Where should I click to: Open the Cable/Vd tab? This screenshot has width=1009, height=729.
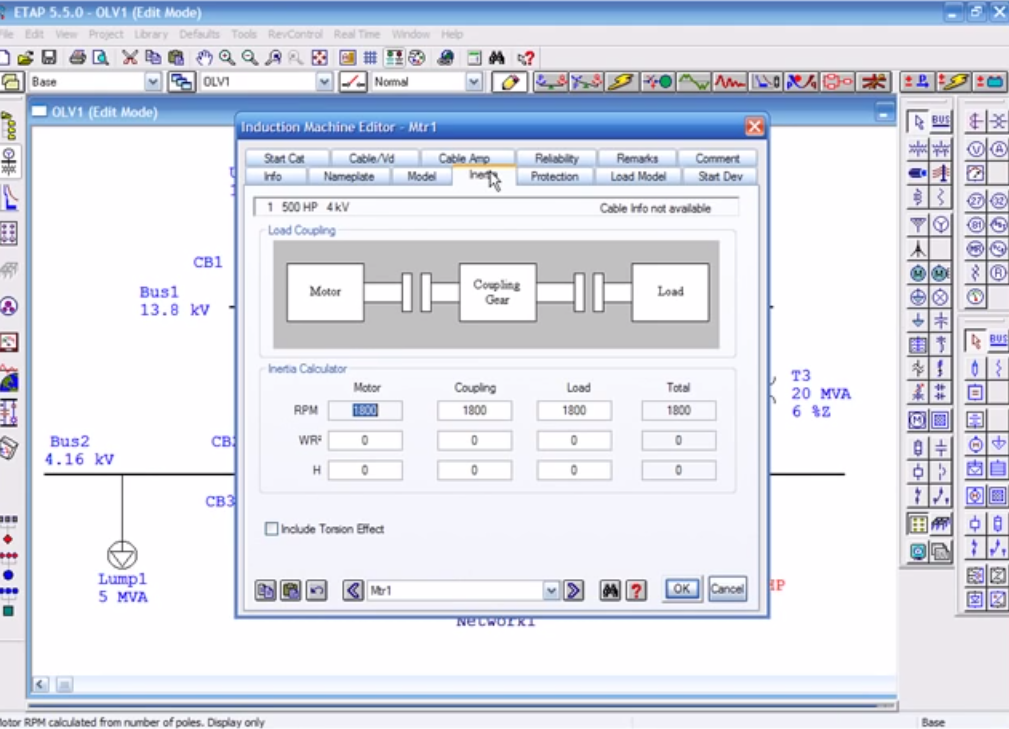[371, 158]
